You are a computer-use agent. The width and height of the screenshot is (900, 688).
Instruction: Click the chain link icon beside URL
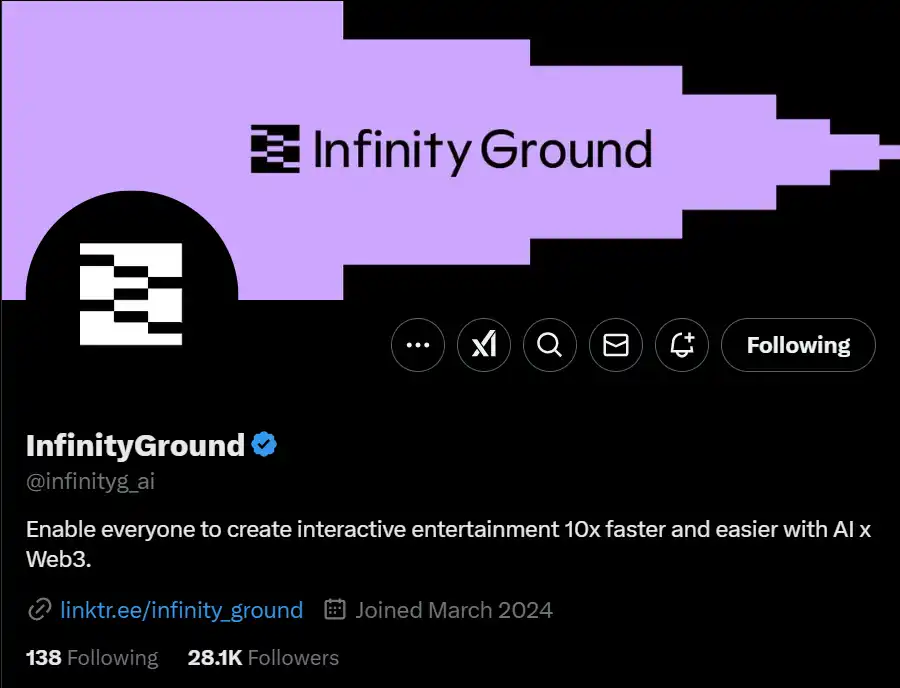pos(40,610)
